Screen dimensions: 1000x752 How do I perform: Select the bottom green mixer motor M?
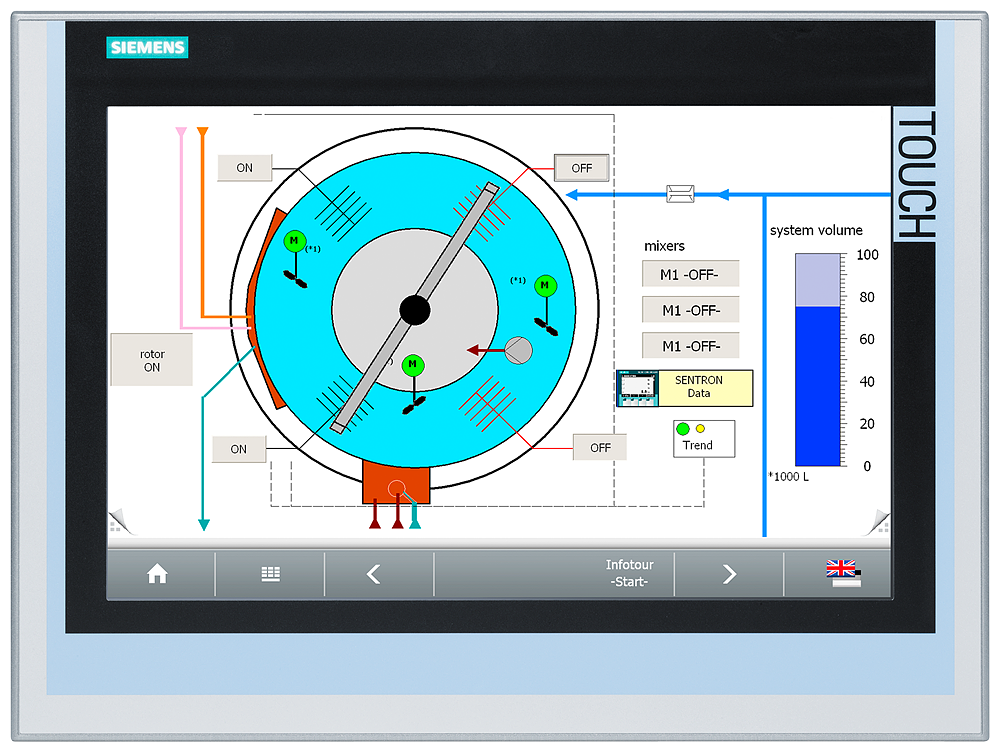pos(413,365)
